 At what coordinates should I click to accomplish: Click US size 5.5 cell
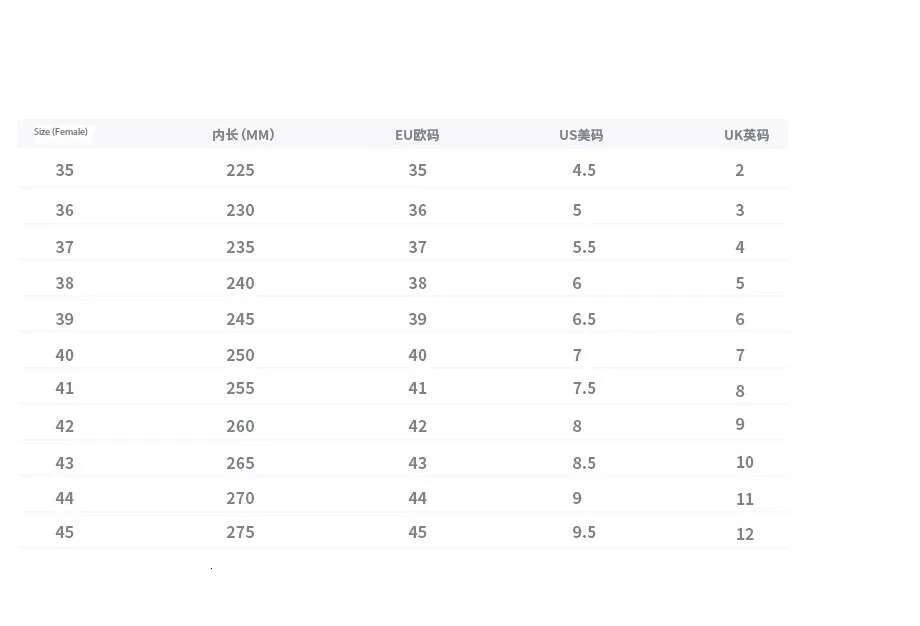point(584,247)
